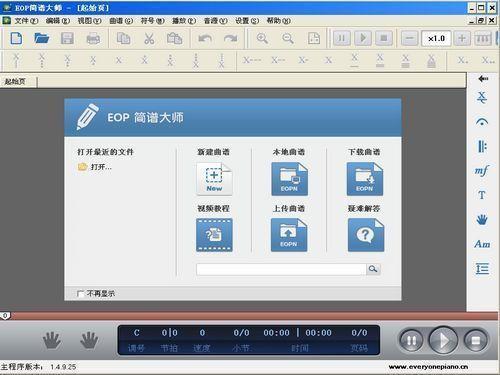The height and width of the screenshot is (375, 500).
Task: Switch to the 起始页 start page tab
Action: [15, 81]
